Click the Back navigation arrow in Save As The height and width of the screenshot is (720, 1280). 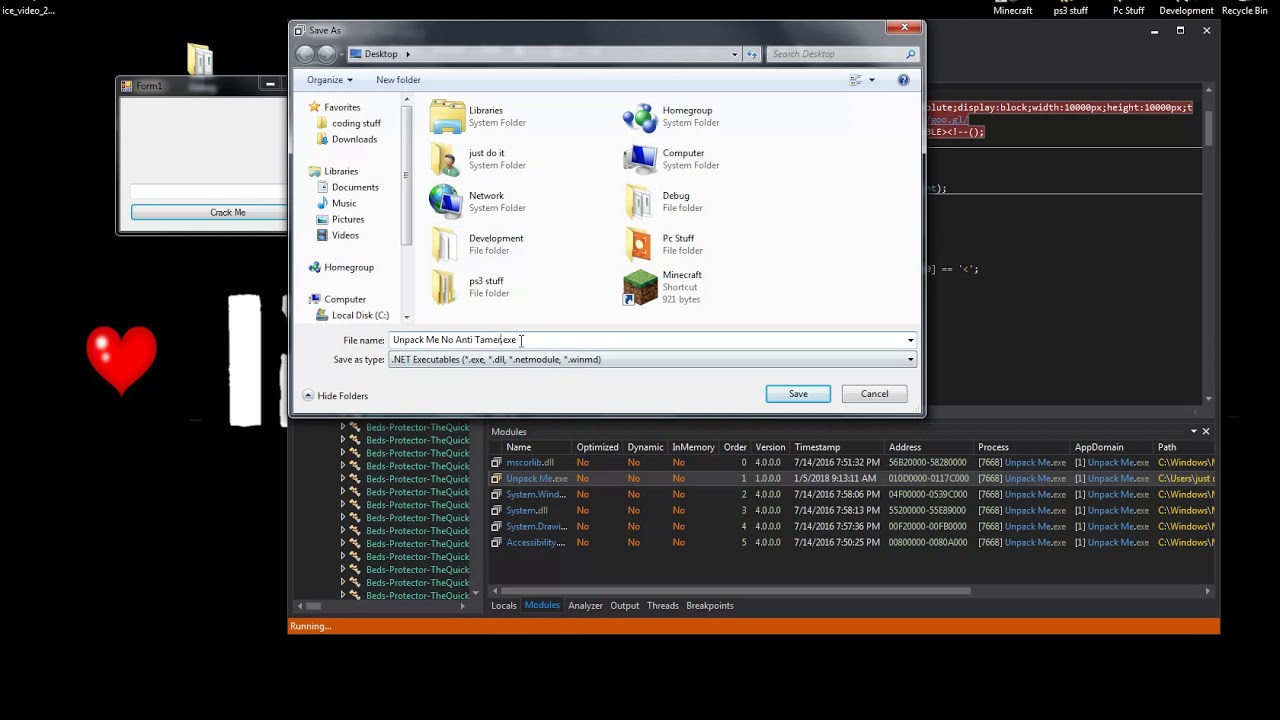(305, 54)
